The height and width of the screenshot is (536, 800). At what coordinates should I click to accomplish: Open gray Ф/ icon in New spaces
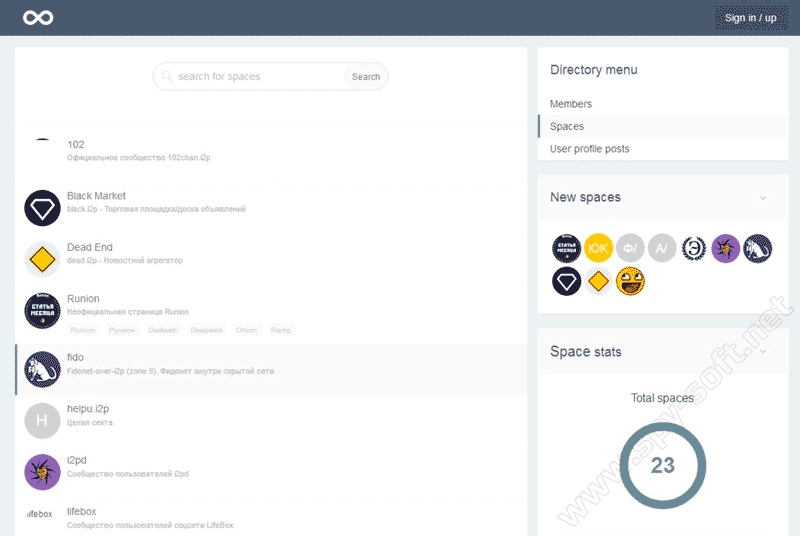630,248
